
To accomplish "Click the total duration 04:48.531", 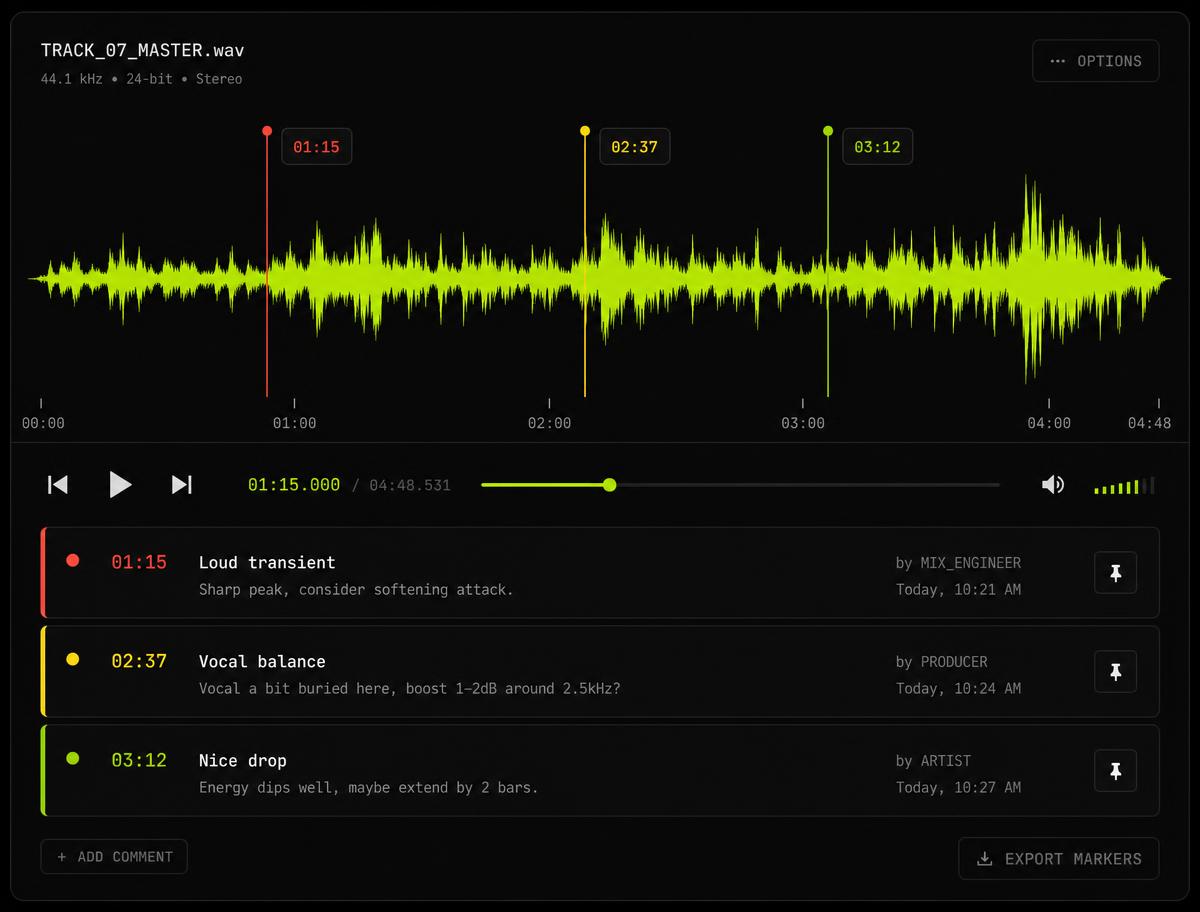I will (x=410, y=485).
